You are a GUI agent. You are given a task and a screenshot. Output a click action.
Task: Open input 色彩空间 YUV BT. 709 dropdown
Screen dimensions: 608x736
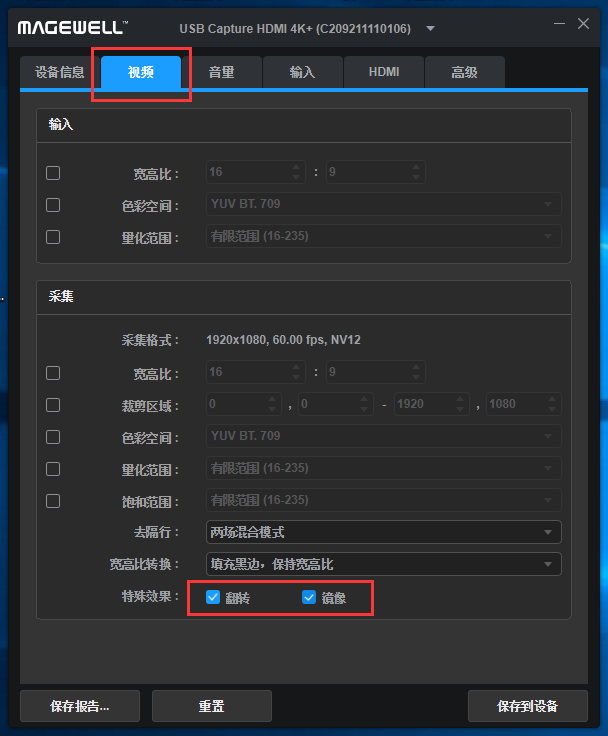click(x=384, y=204)
